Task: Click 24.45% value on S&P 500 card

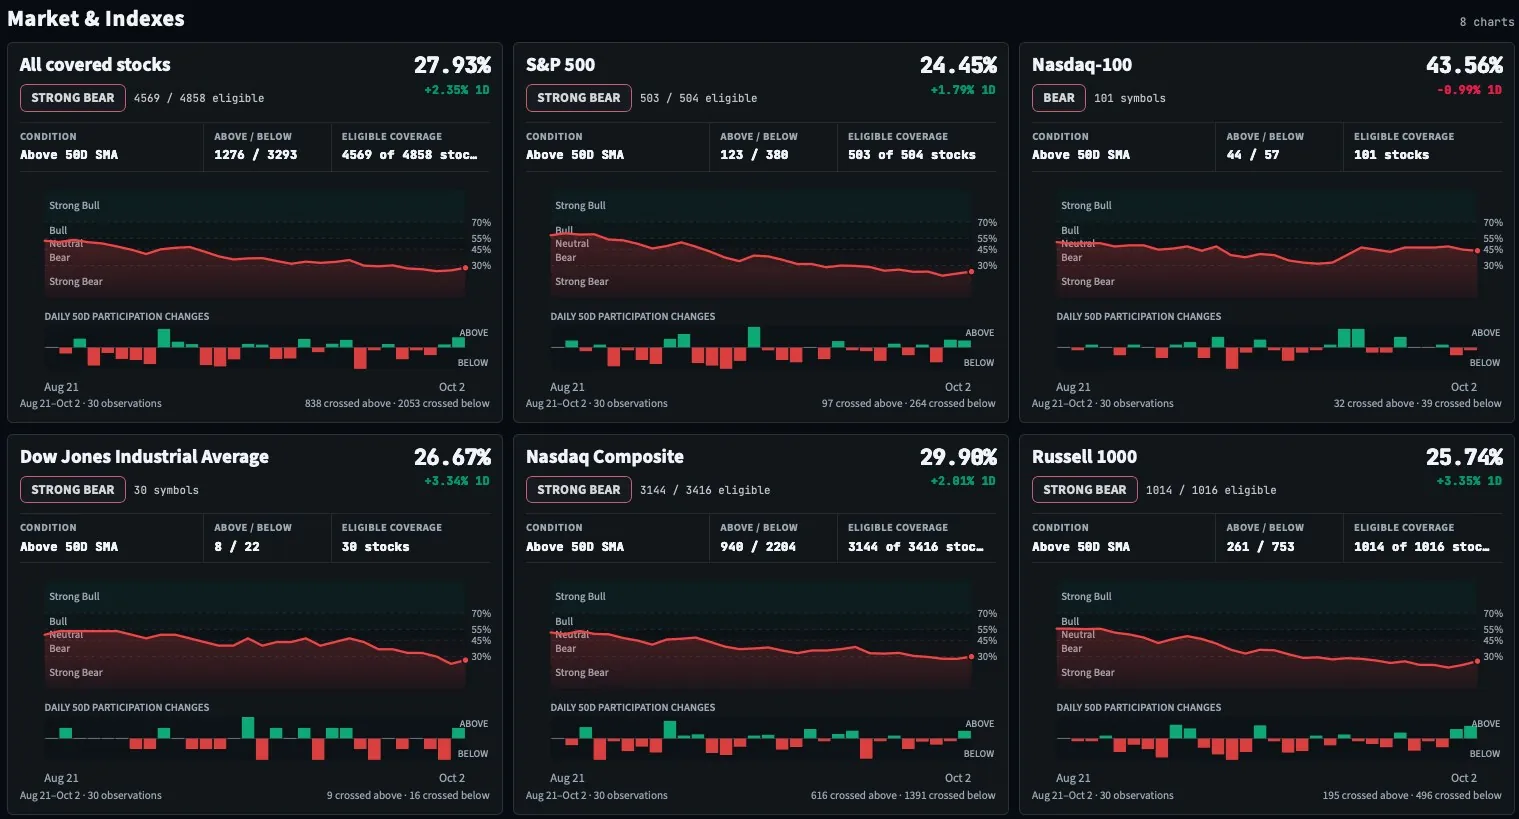Action: point(958,65)
